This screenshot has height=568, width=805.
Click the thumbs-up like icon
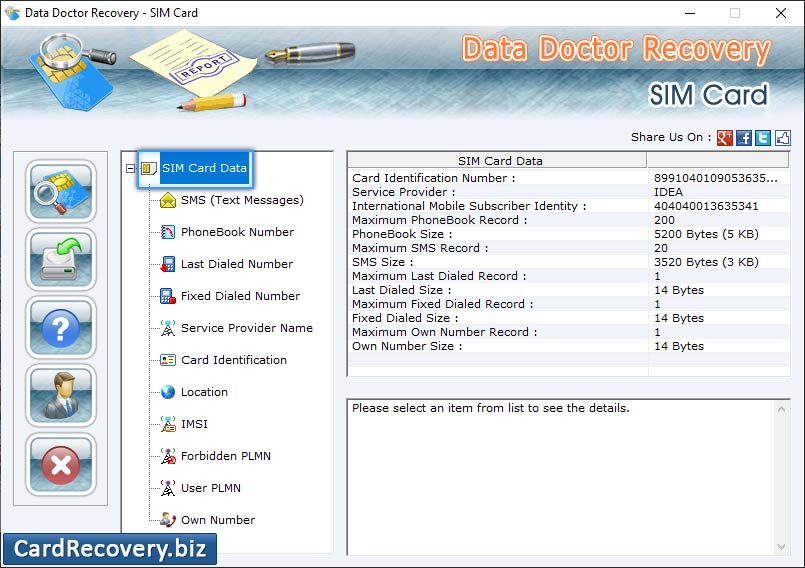coord(782,138)
